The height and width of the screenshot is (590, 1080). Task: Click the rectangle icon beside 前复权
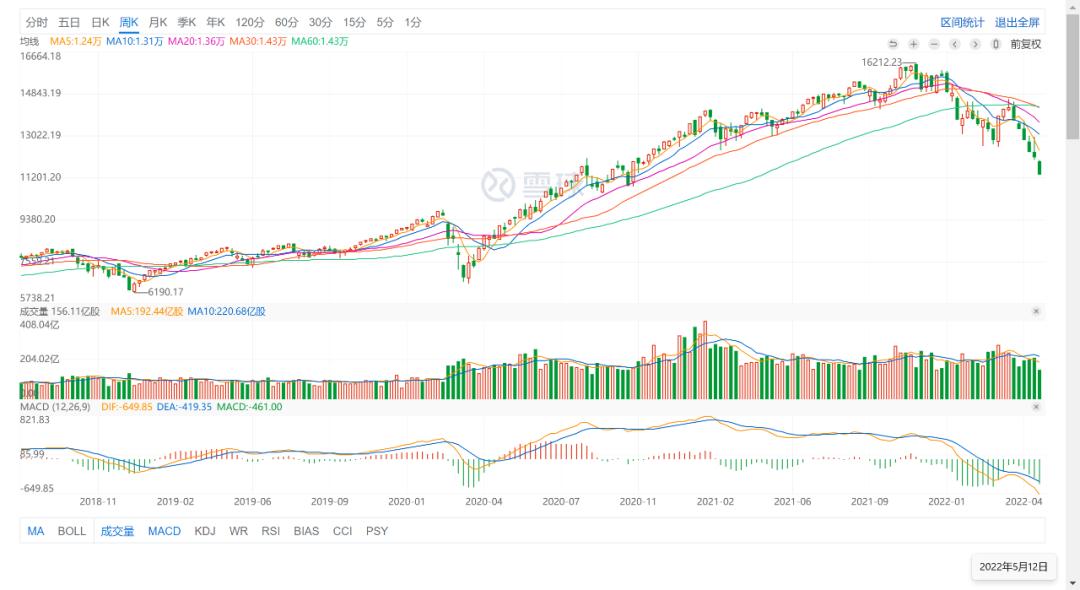pyautogui.click(x=996, y=44)
